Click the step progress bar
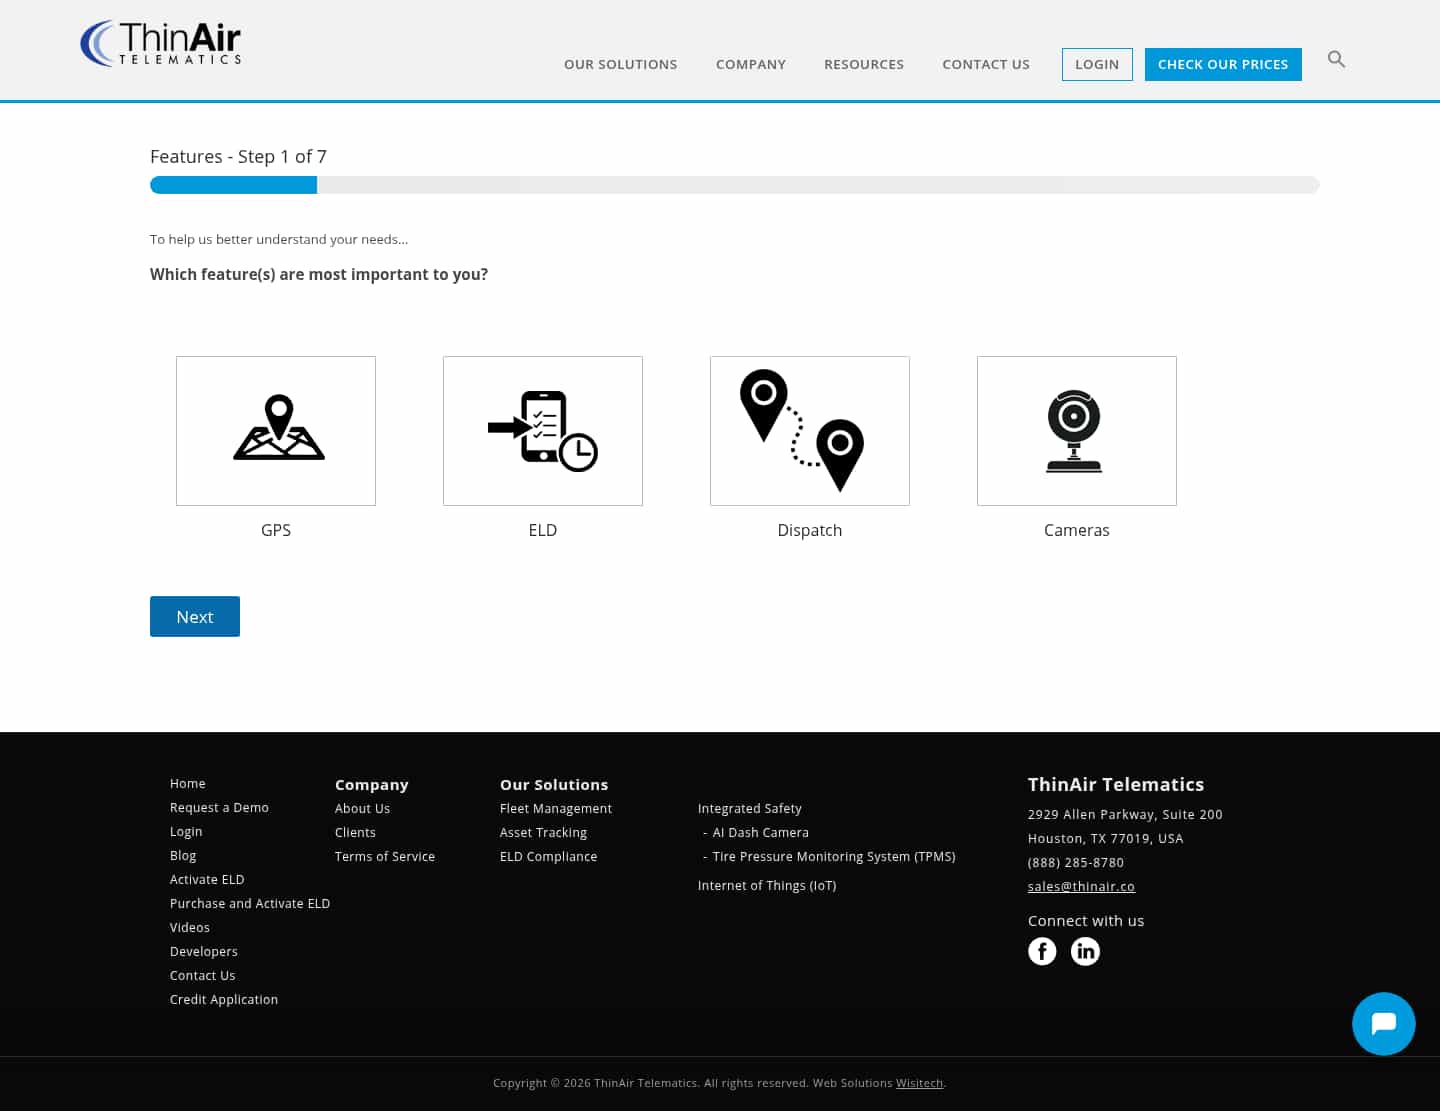 coord(735,184)
